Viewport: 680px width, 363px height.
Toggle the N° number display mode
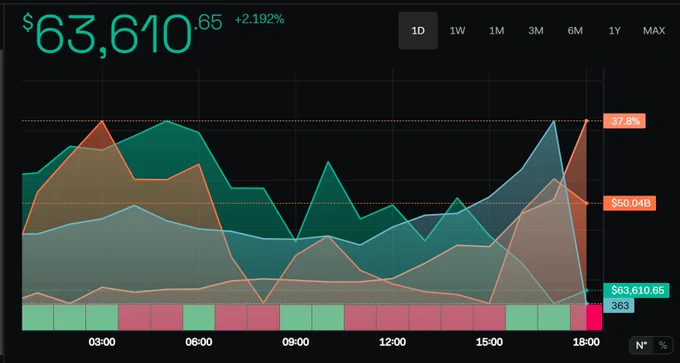pyautogui.click(x=641, y=345)
